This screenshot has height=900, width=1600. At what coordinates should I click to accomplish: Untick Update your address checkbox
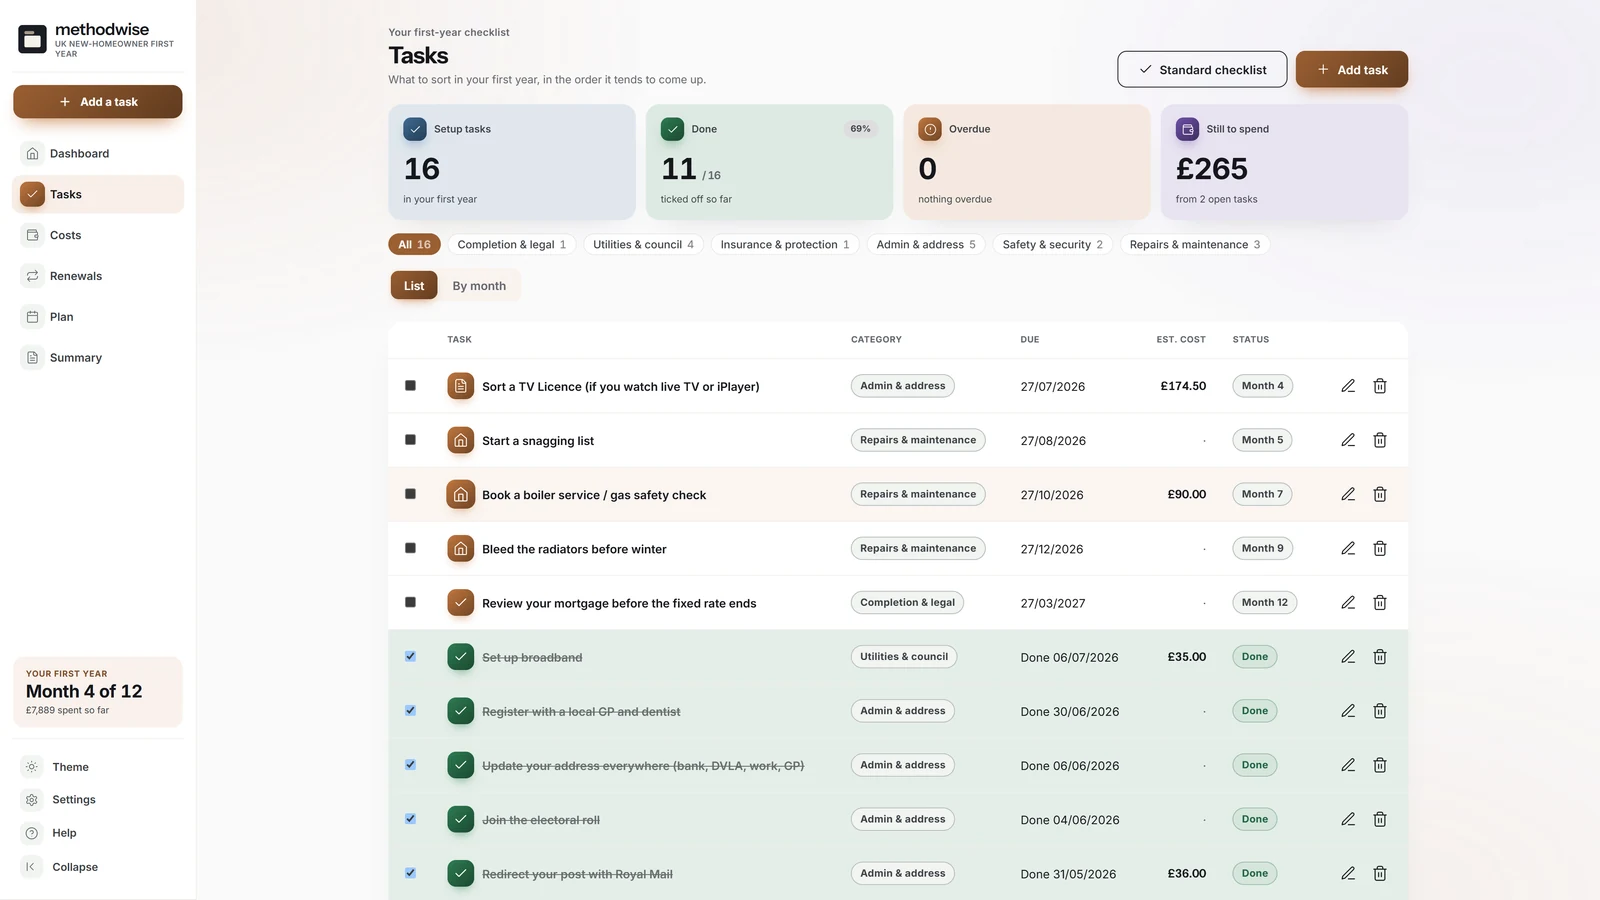click(x=410, y=764)
